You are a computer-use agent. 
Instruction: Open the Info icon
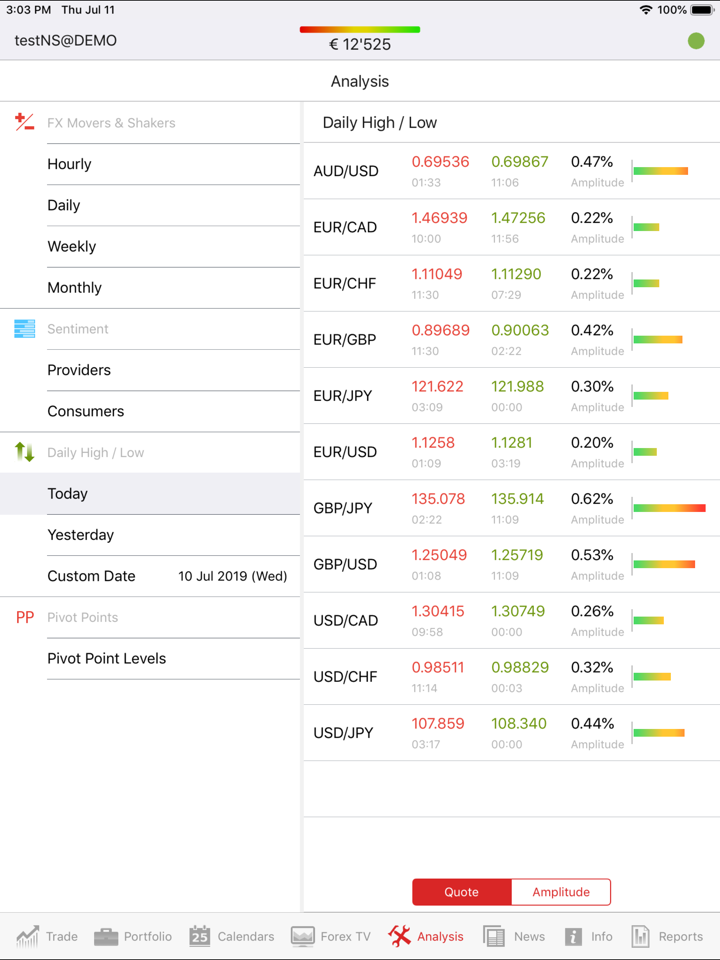tap(573, 936)
